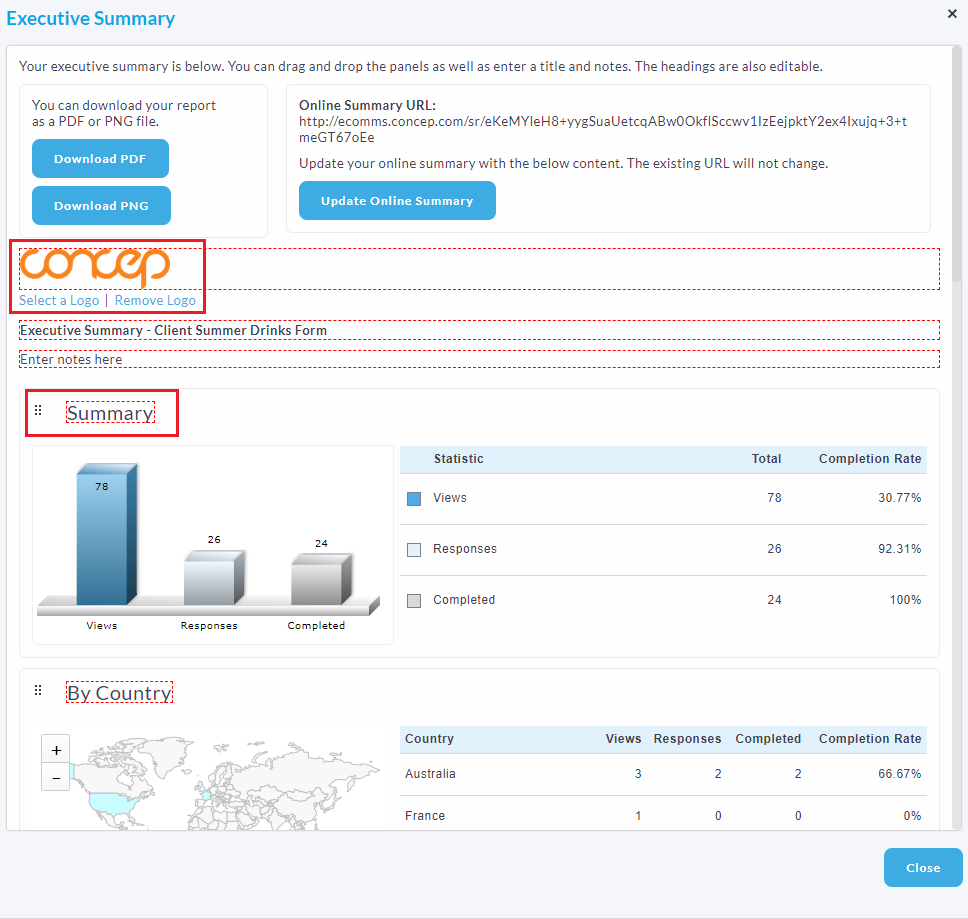This screenshot has height=919, width=968.
Task: Click the Views bar in chart
Action: [x=106, y=534]
